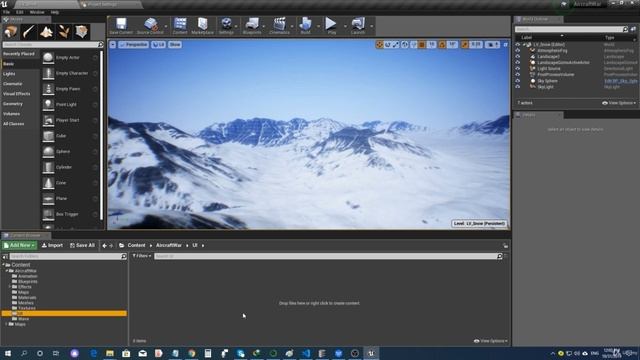
Task: Select Paint mode brush icon
Action: point(29,32)
